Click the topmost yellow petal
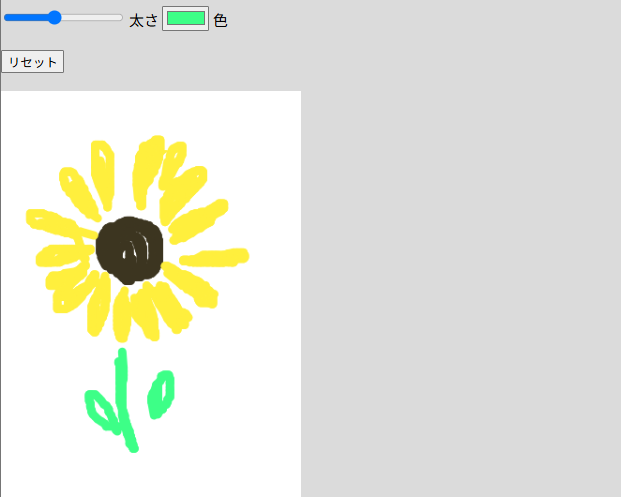Image resolution: width=621 pixels, height=497 pixels. pyautogui.click(x=149, y=172)
